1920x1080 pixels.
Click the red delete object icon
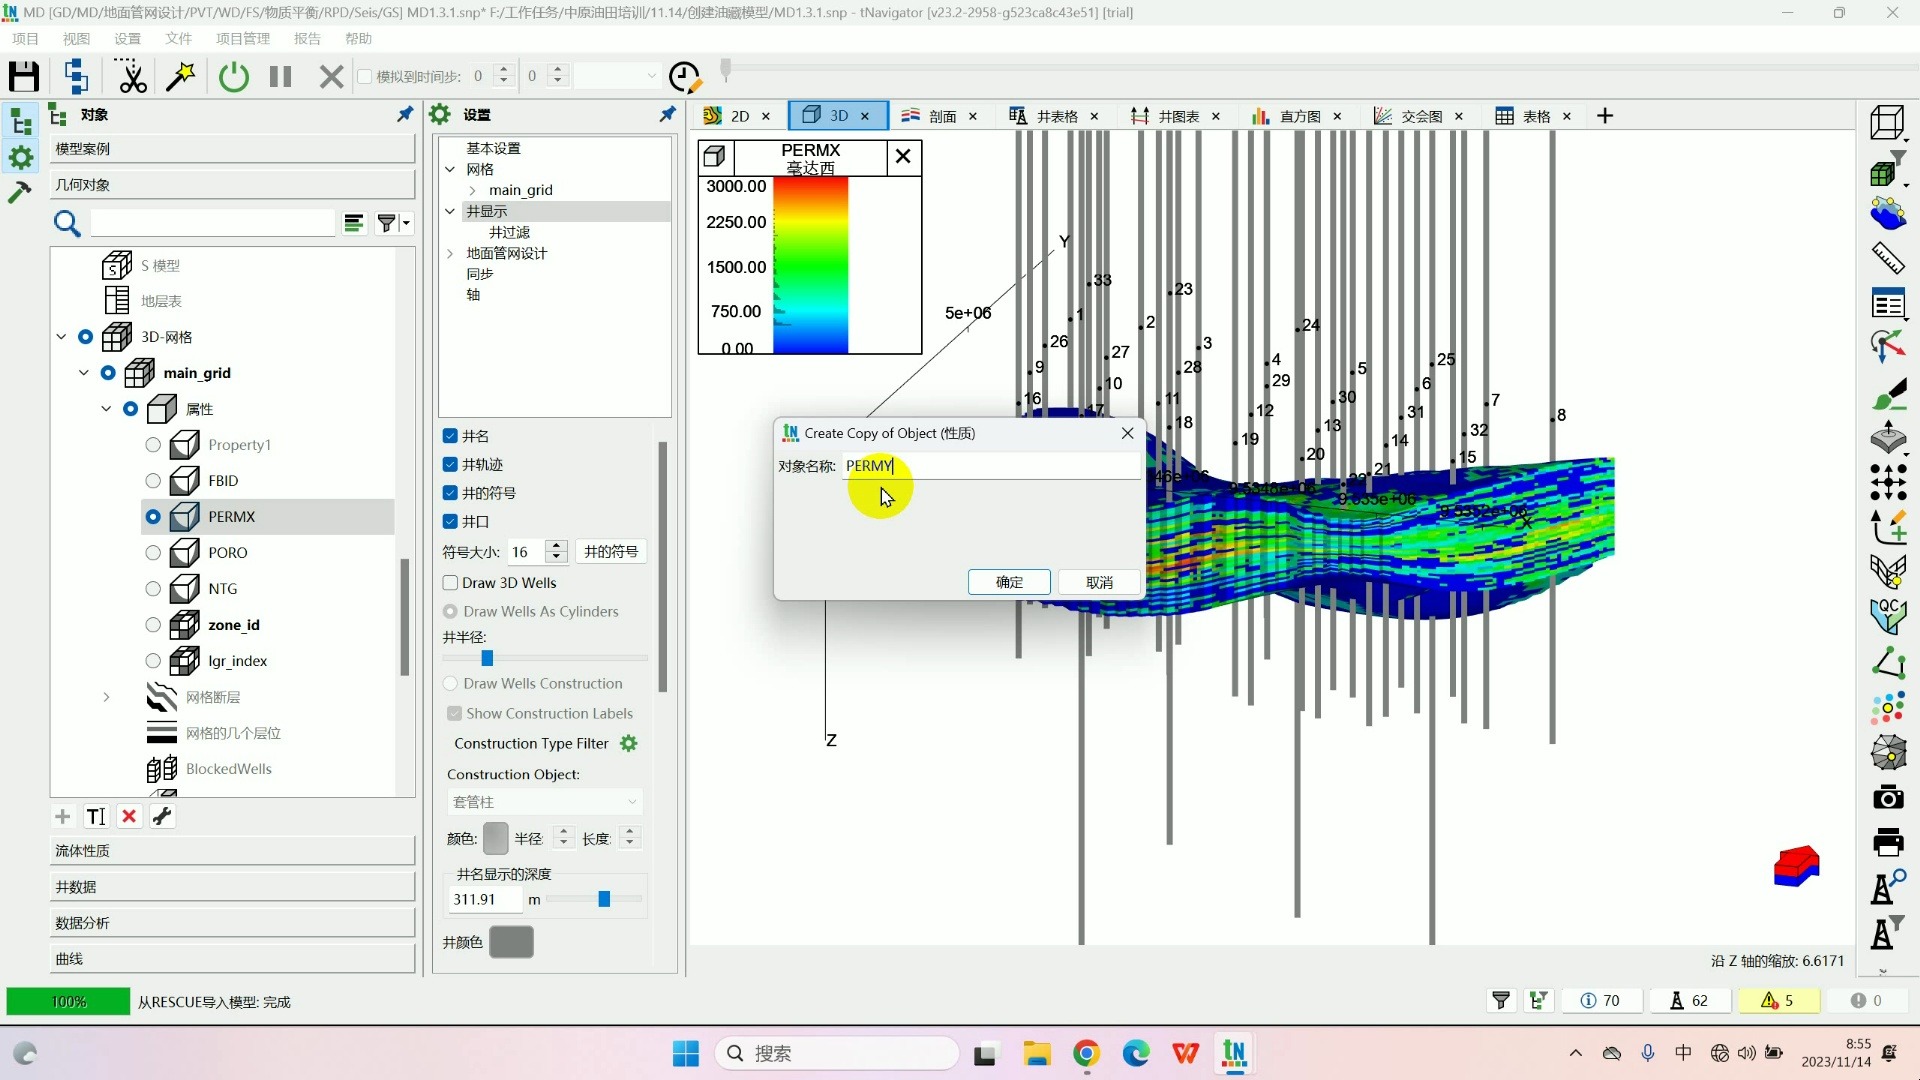[129, 816]
